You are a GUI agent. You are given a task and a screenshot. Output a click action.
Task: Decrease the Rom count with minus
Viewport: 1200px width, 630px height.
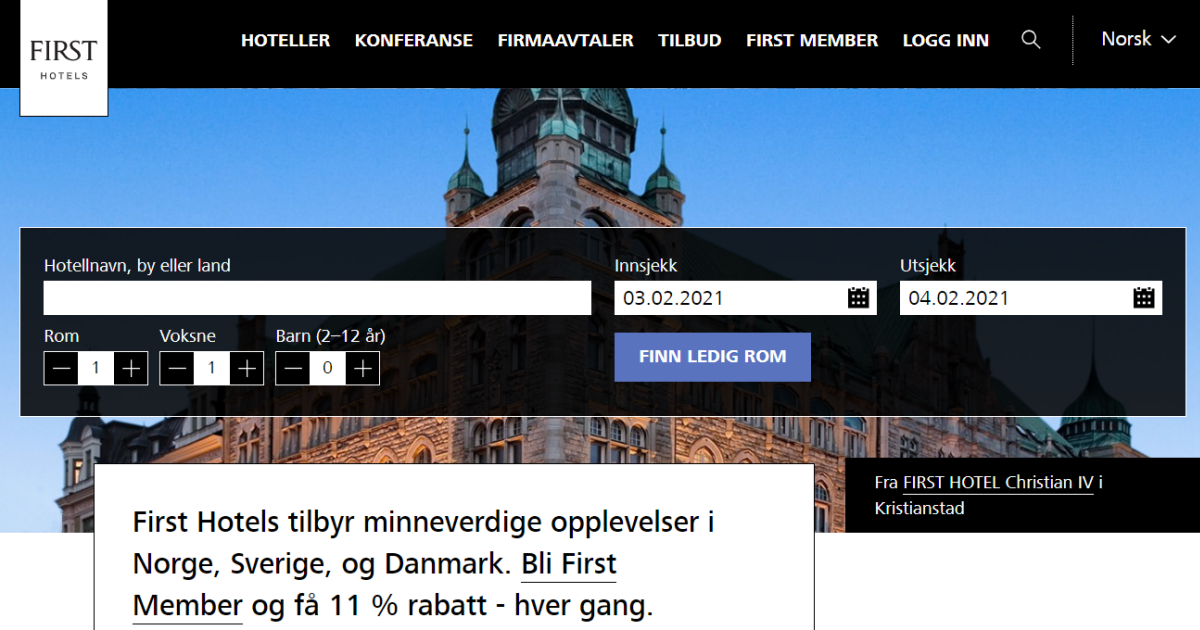tap(61, 368)
